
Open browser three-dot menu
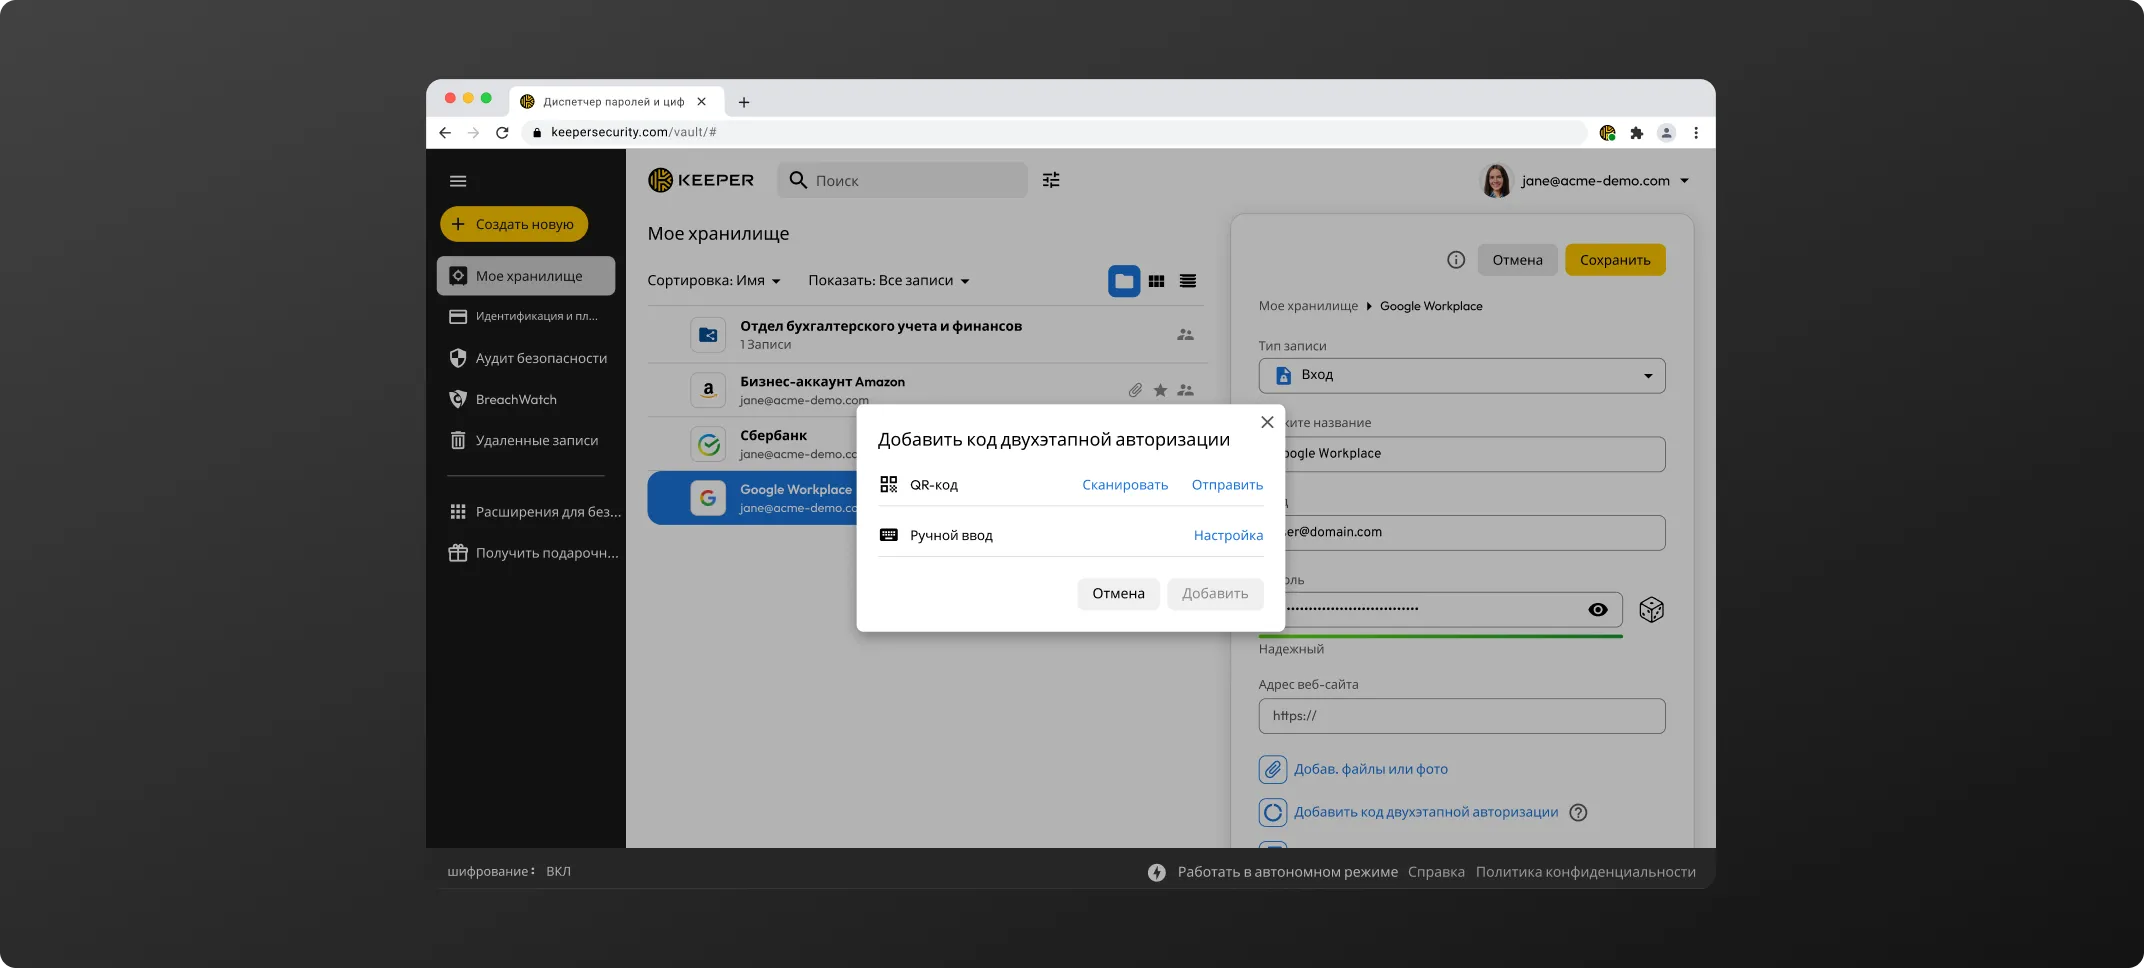pos(1696,132)
